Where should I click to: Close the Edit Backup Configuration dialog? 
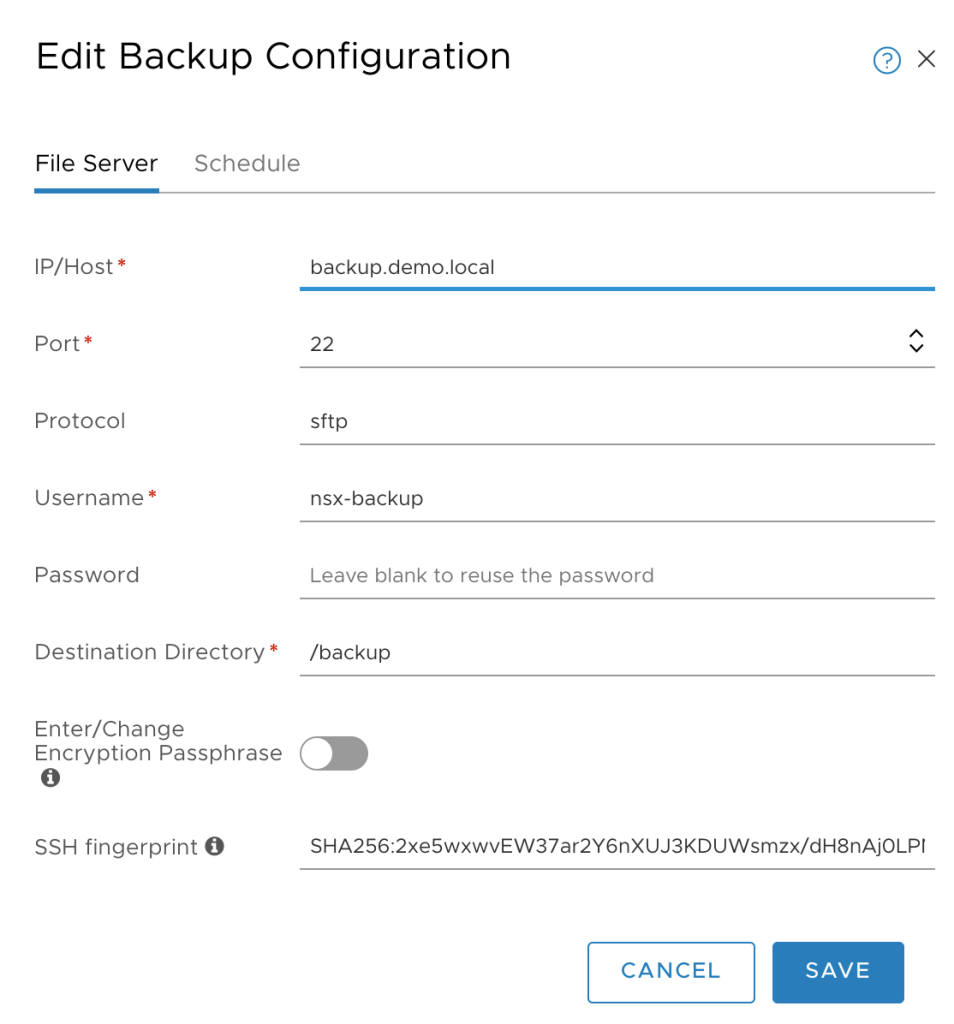926,60
